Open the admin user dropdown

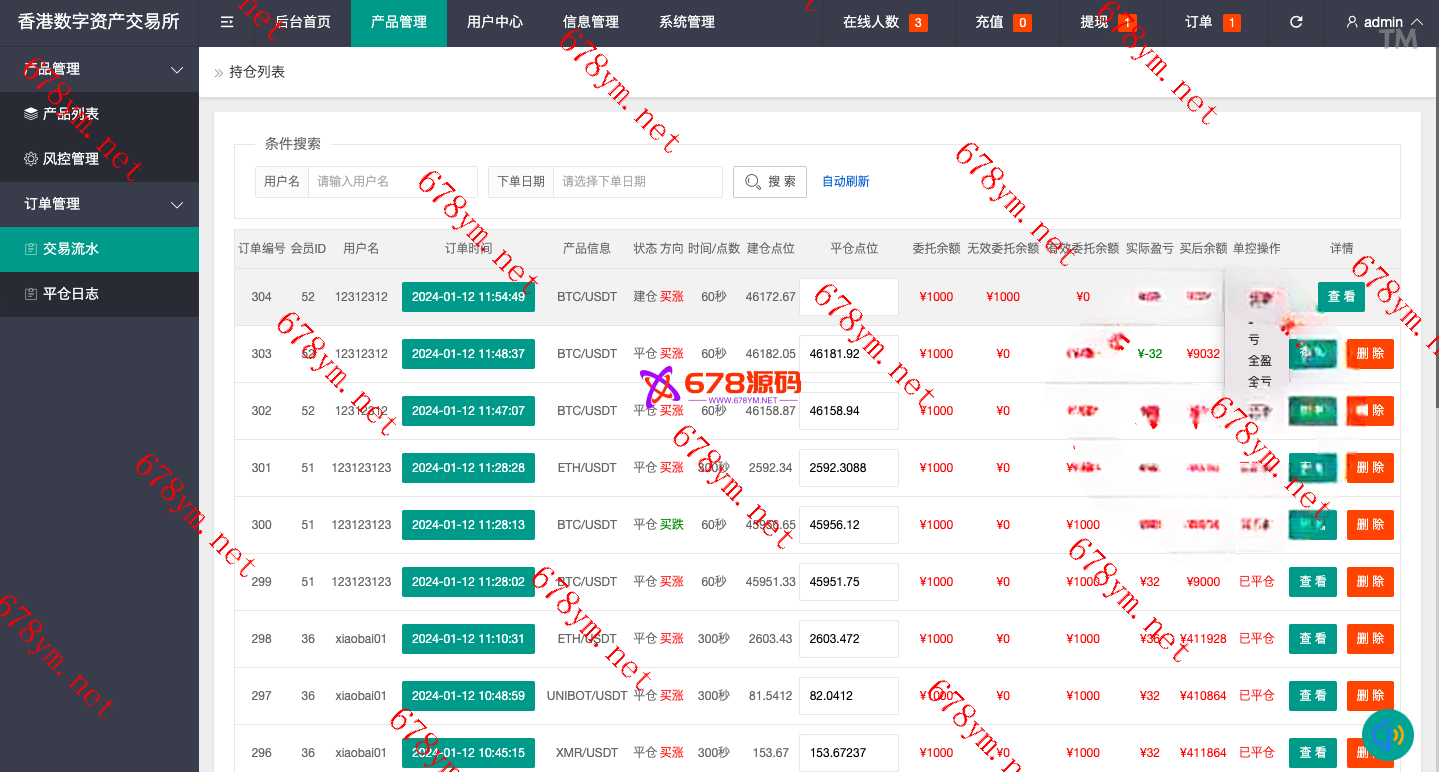(1384, 22)
